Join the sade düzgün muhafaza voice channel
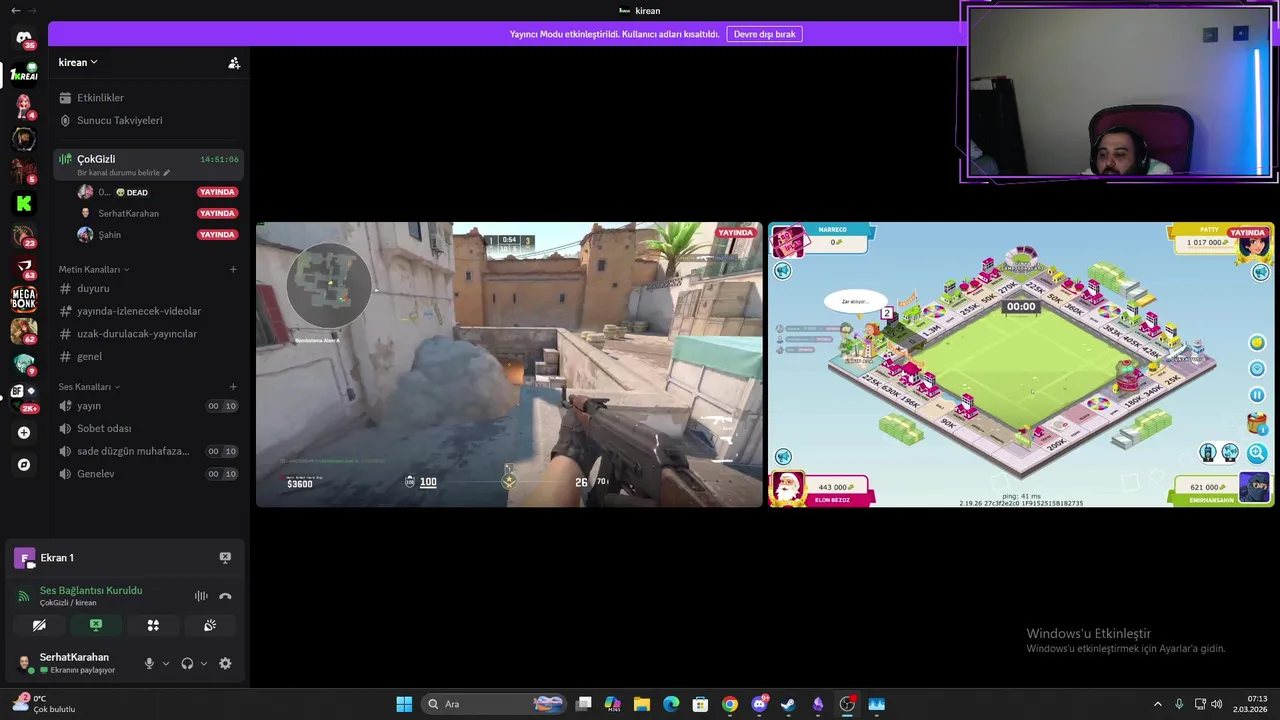This screenshot has width=1280, height=720. [148, 451]
